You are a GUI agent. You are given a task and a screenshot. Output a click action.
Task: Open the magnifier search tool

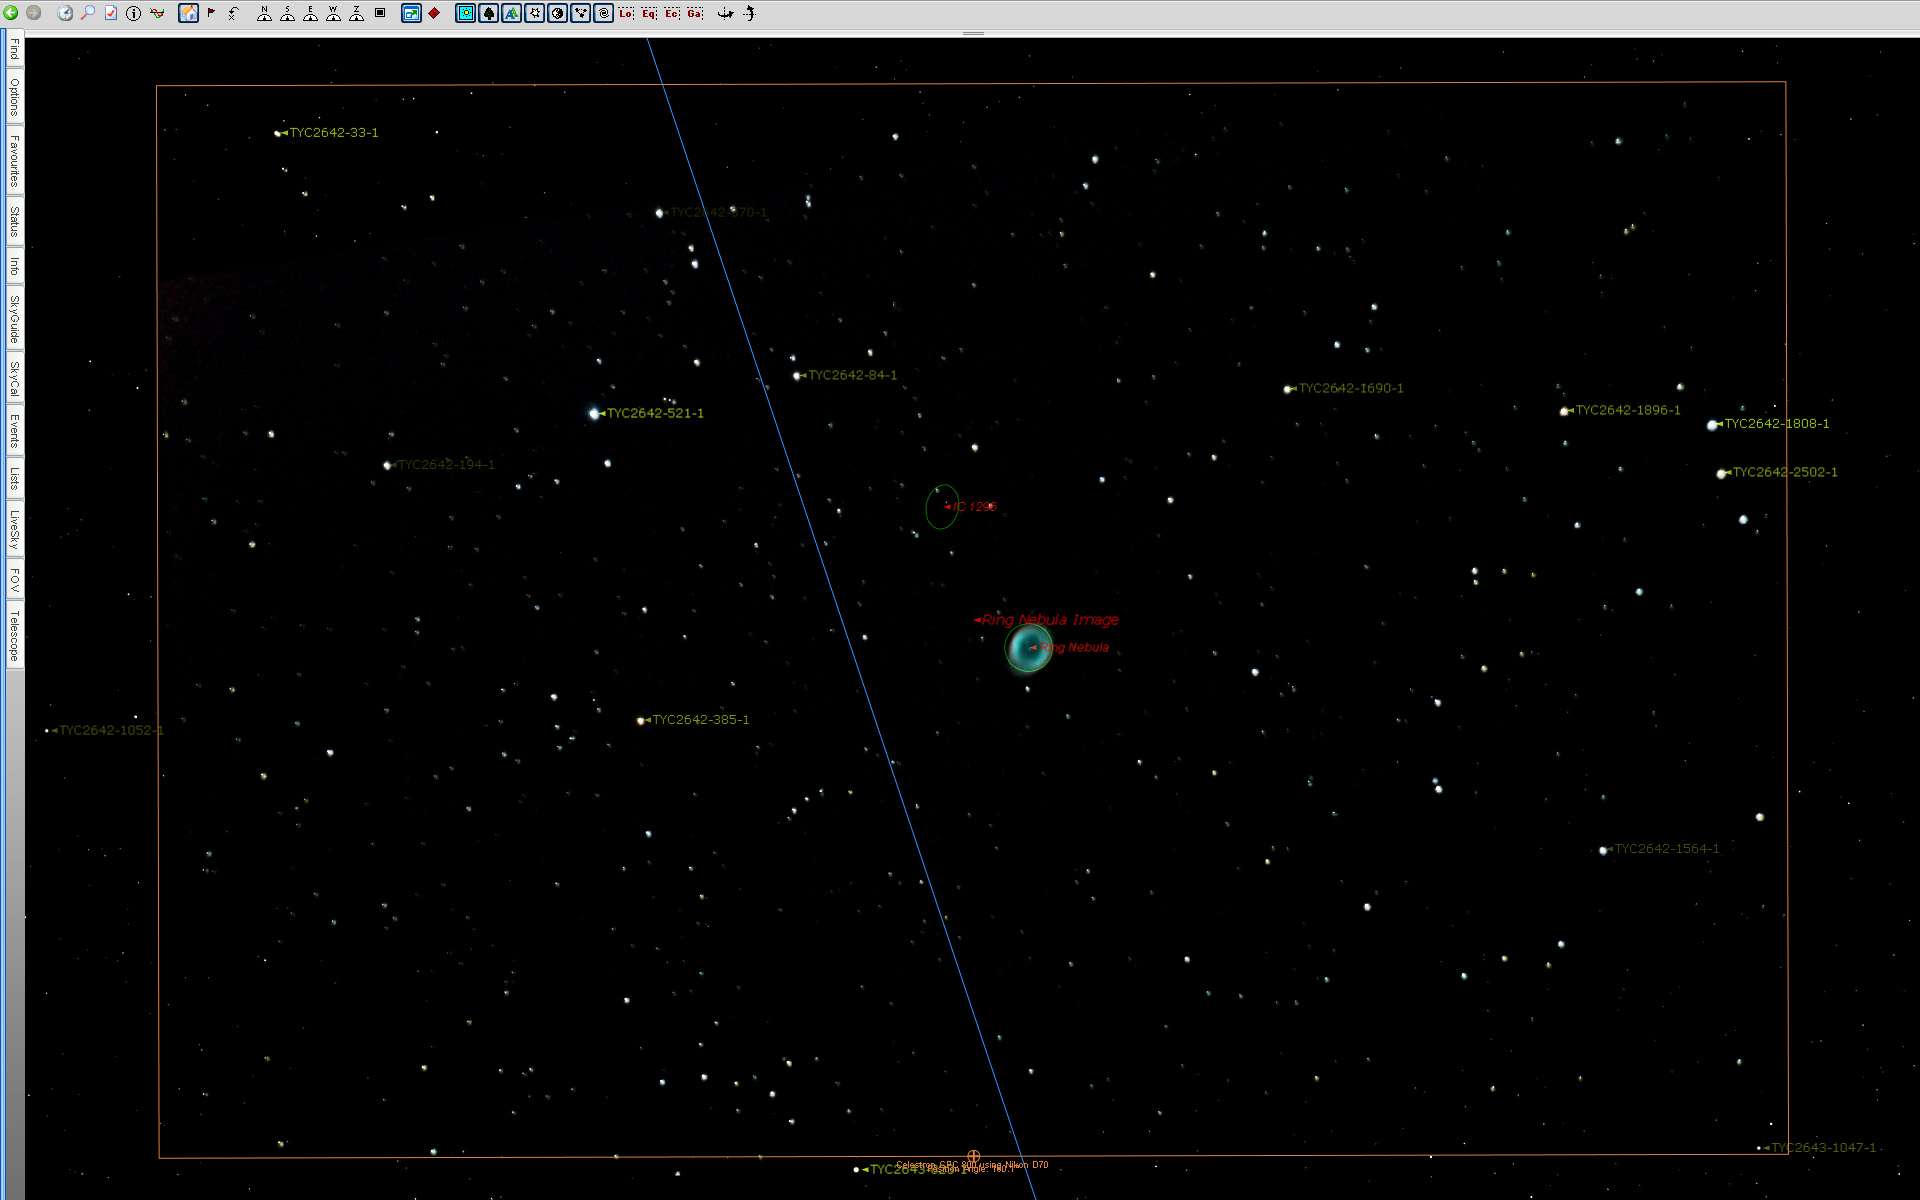coord(88,13)
